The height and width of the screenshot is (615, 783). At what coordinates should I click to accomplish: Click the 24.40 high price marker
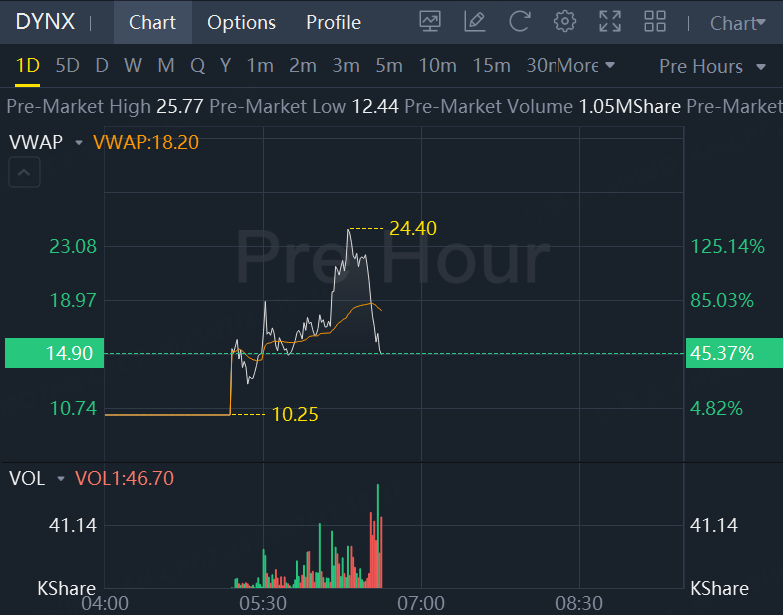[412, 229]
